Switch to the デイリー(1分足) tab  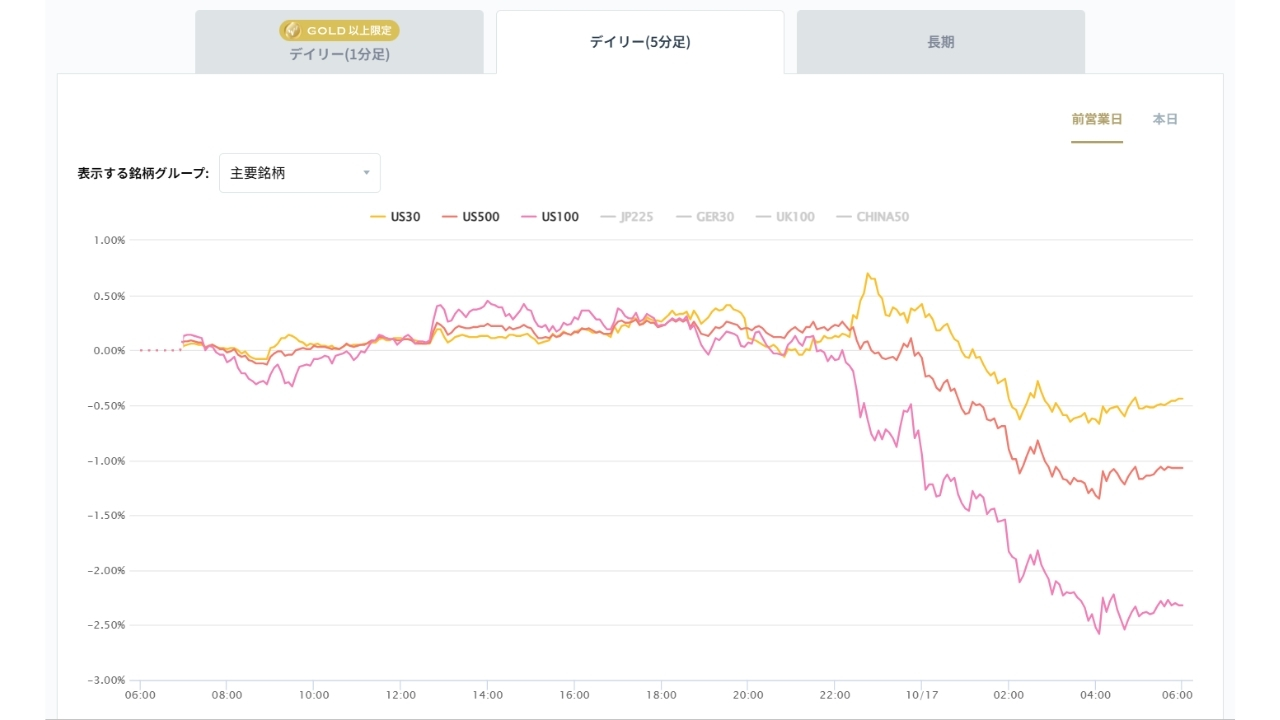point(339,42)
